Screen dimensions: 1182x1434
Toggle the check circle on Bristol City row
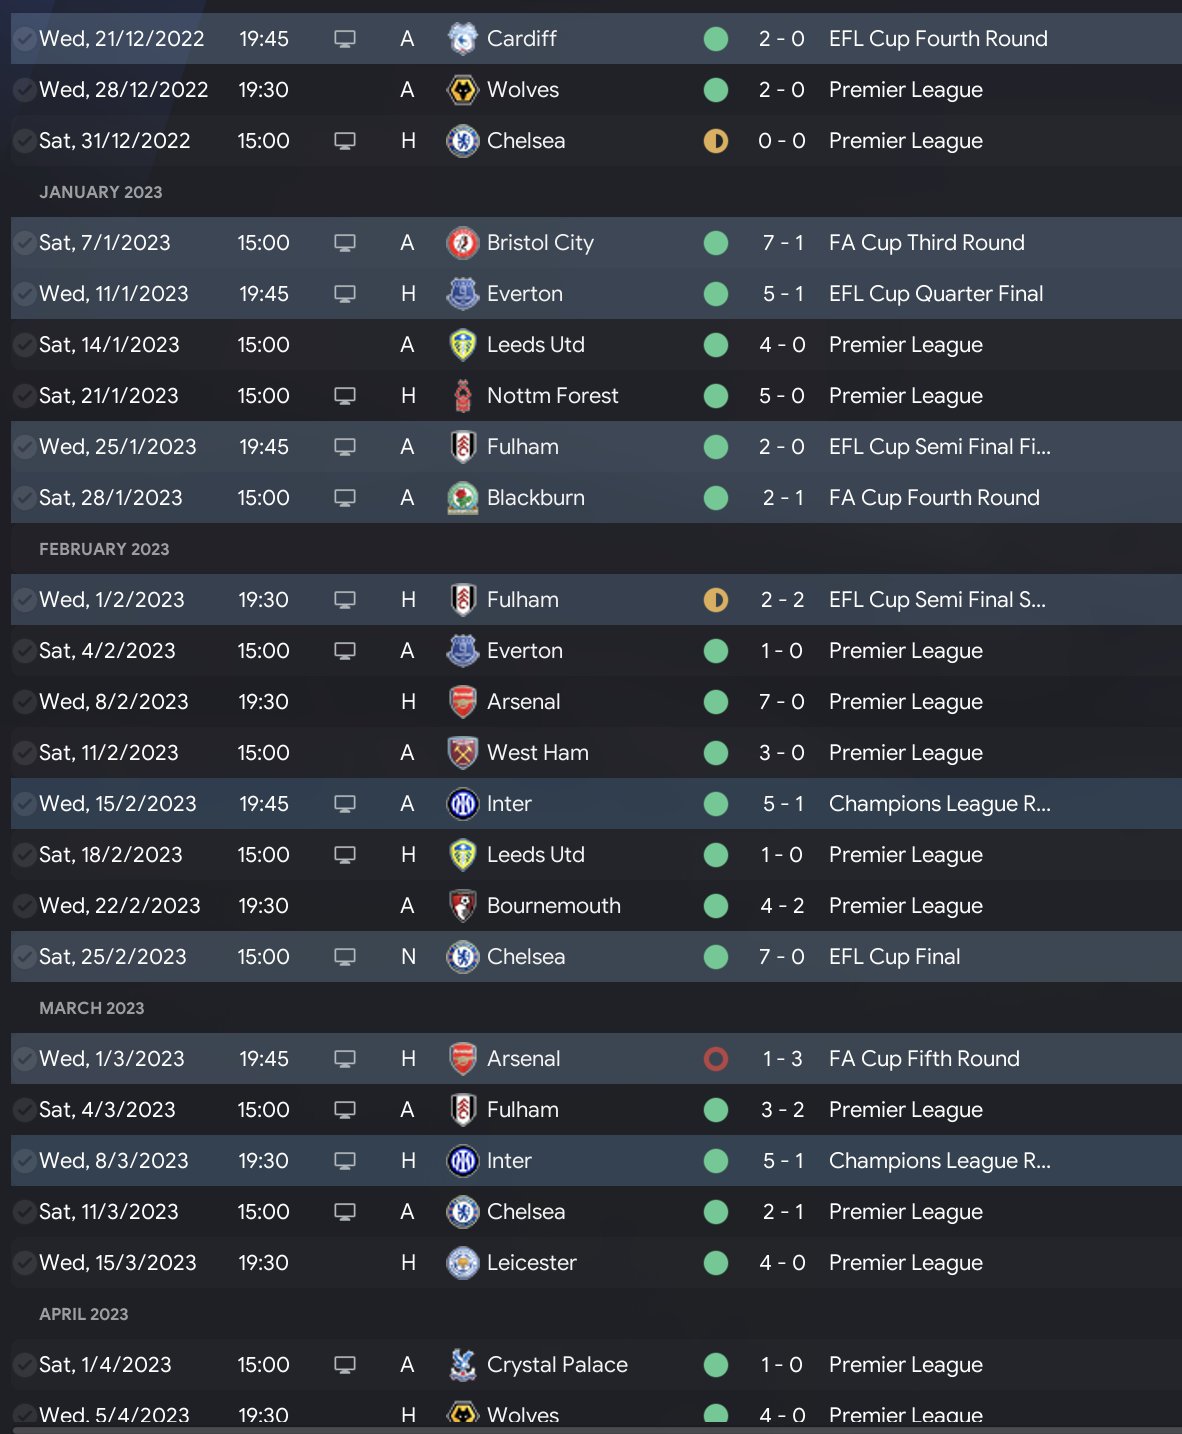pos(24,243)
